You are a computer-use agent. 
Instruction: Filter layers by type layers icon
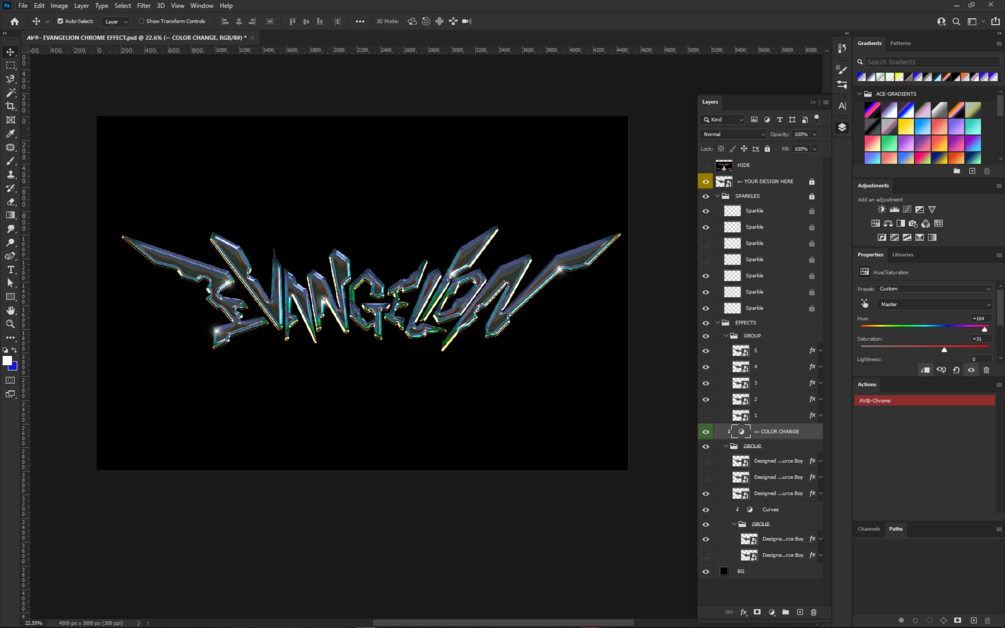coord(779,119)
